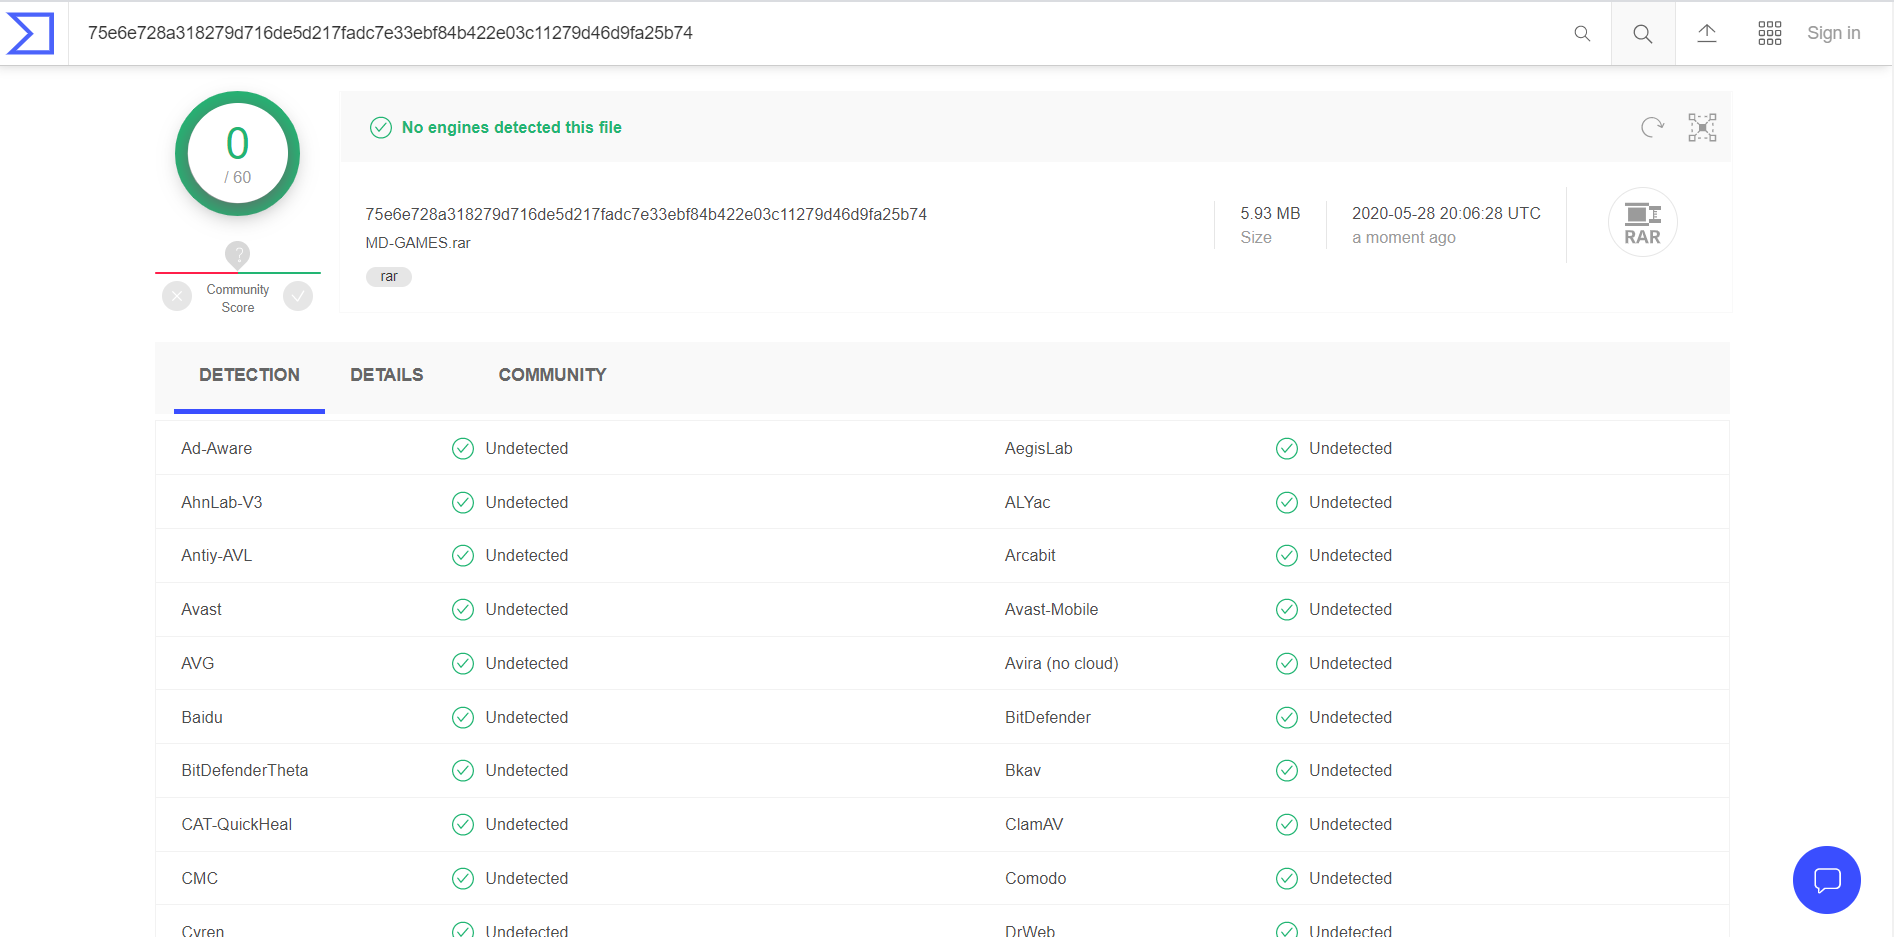The image size is (1894, 937).
Task: Click the Avira (no cloud) engine name
Action: click(1062, 663)
